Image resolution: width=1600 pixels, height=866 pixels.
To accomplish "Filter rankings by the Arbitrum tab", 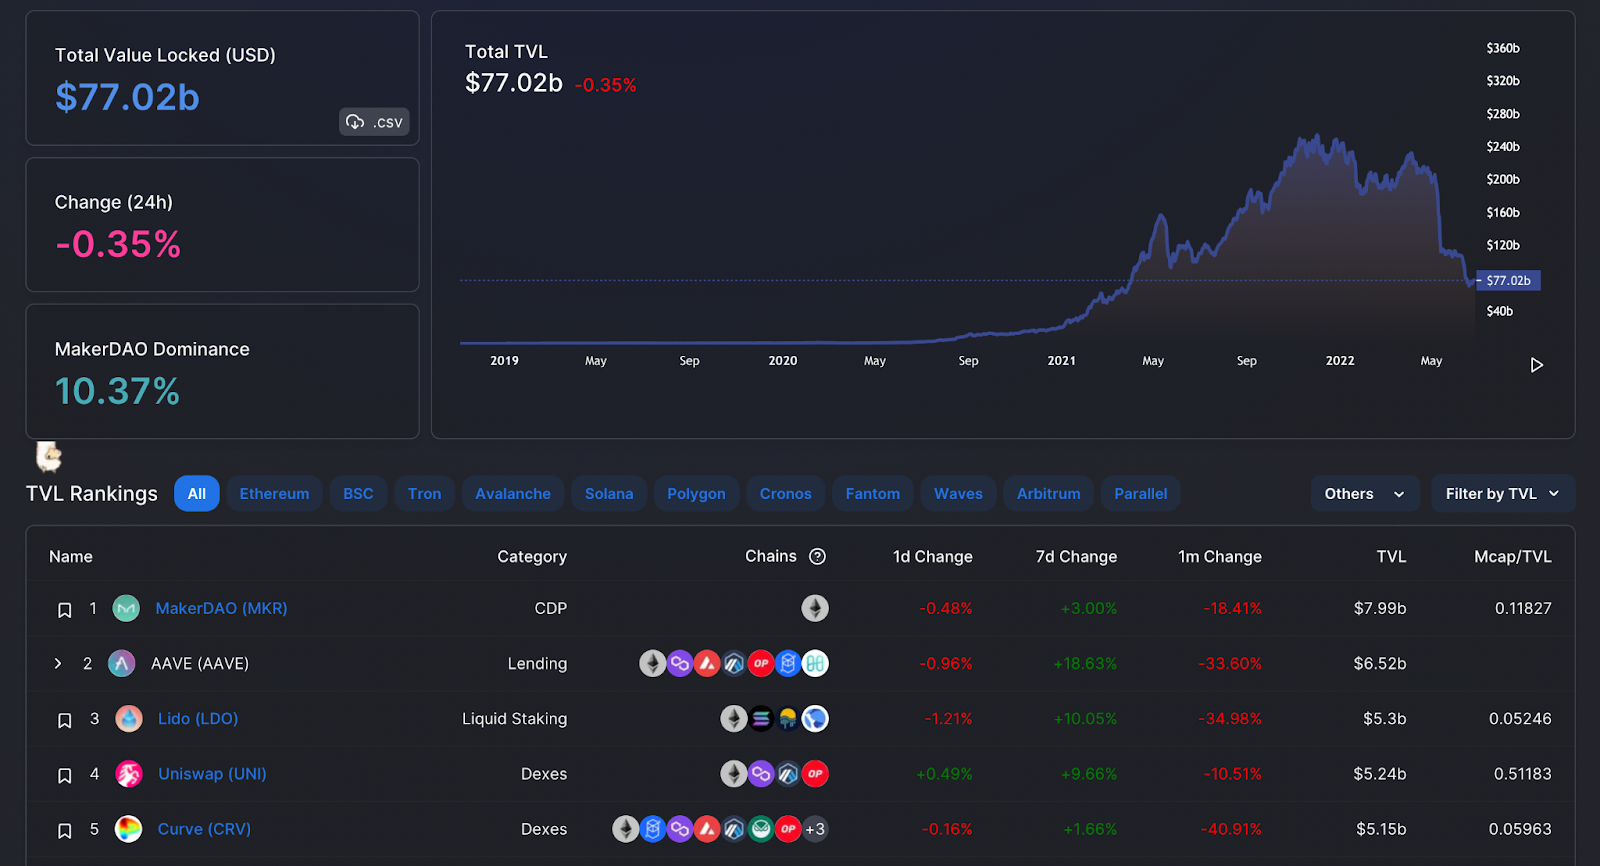I will click(1049, 494).
